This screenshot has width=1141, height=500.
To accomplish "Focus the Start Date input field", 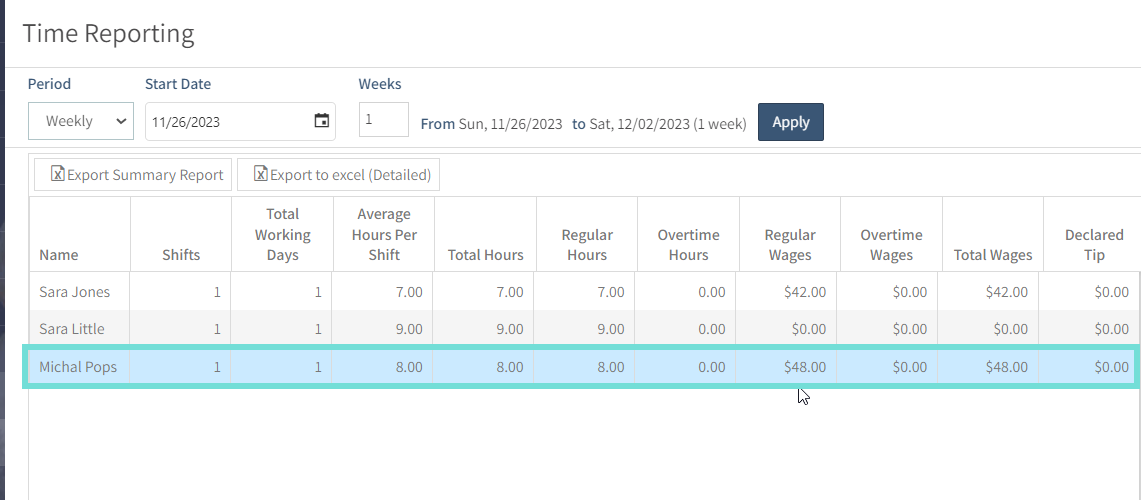I will pyautogui.click(x=240, y=122).
